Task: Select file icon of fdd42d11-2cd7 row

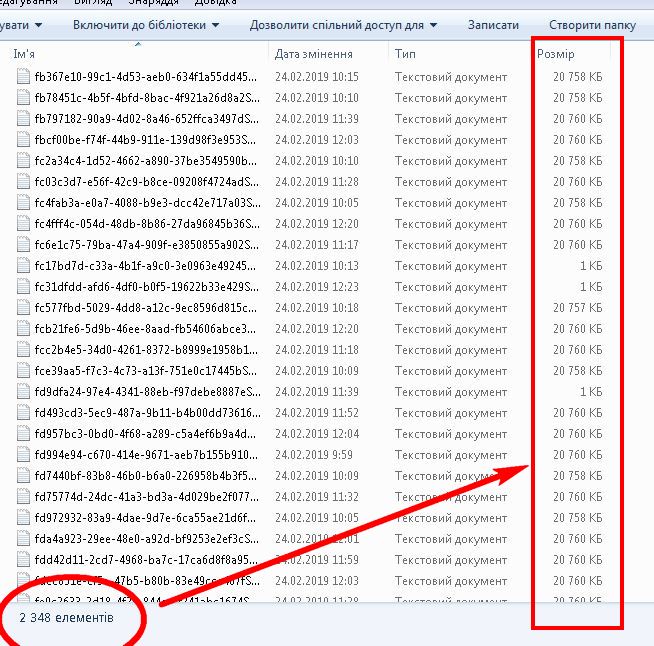Action: tap(23, 560)
